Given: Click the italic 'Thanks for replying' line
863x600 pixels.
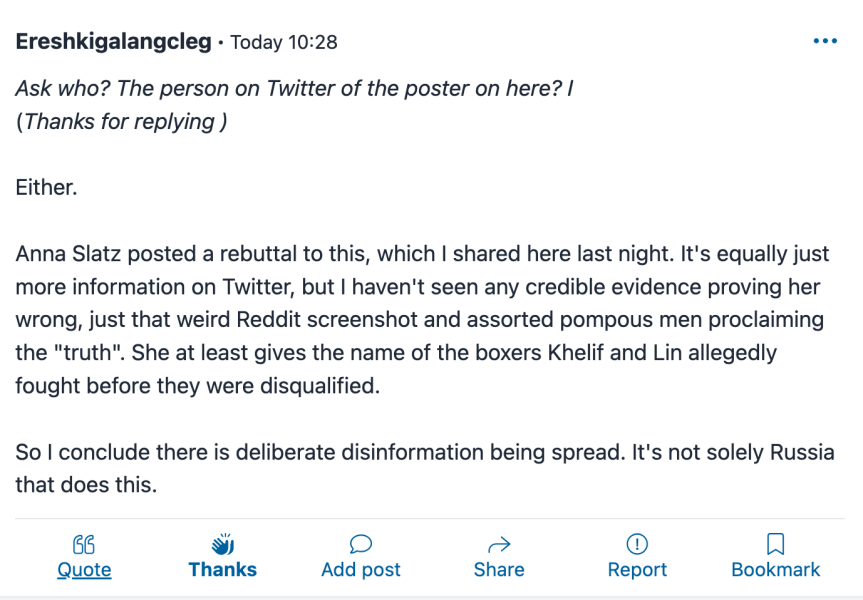Looking at the screenshot, I should click(121, 122).
